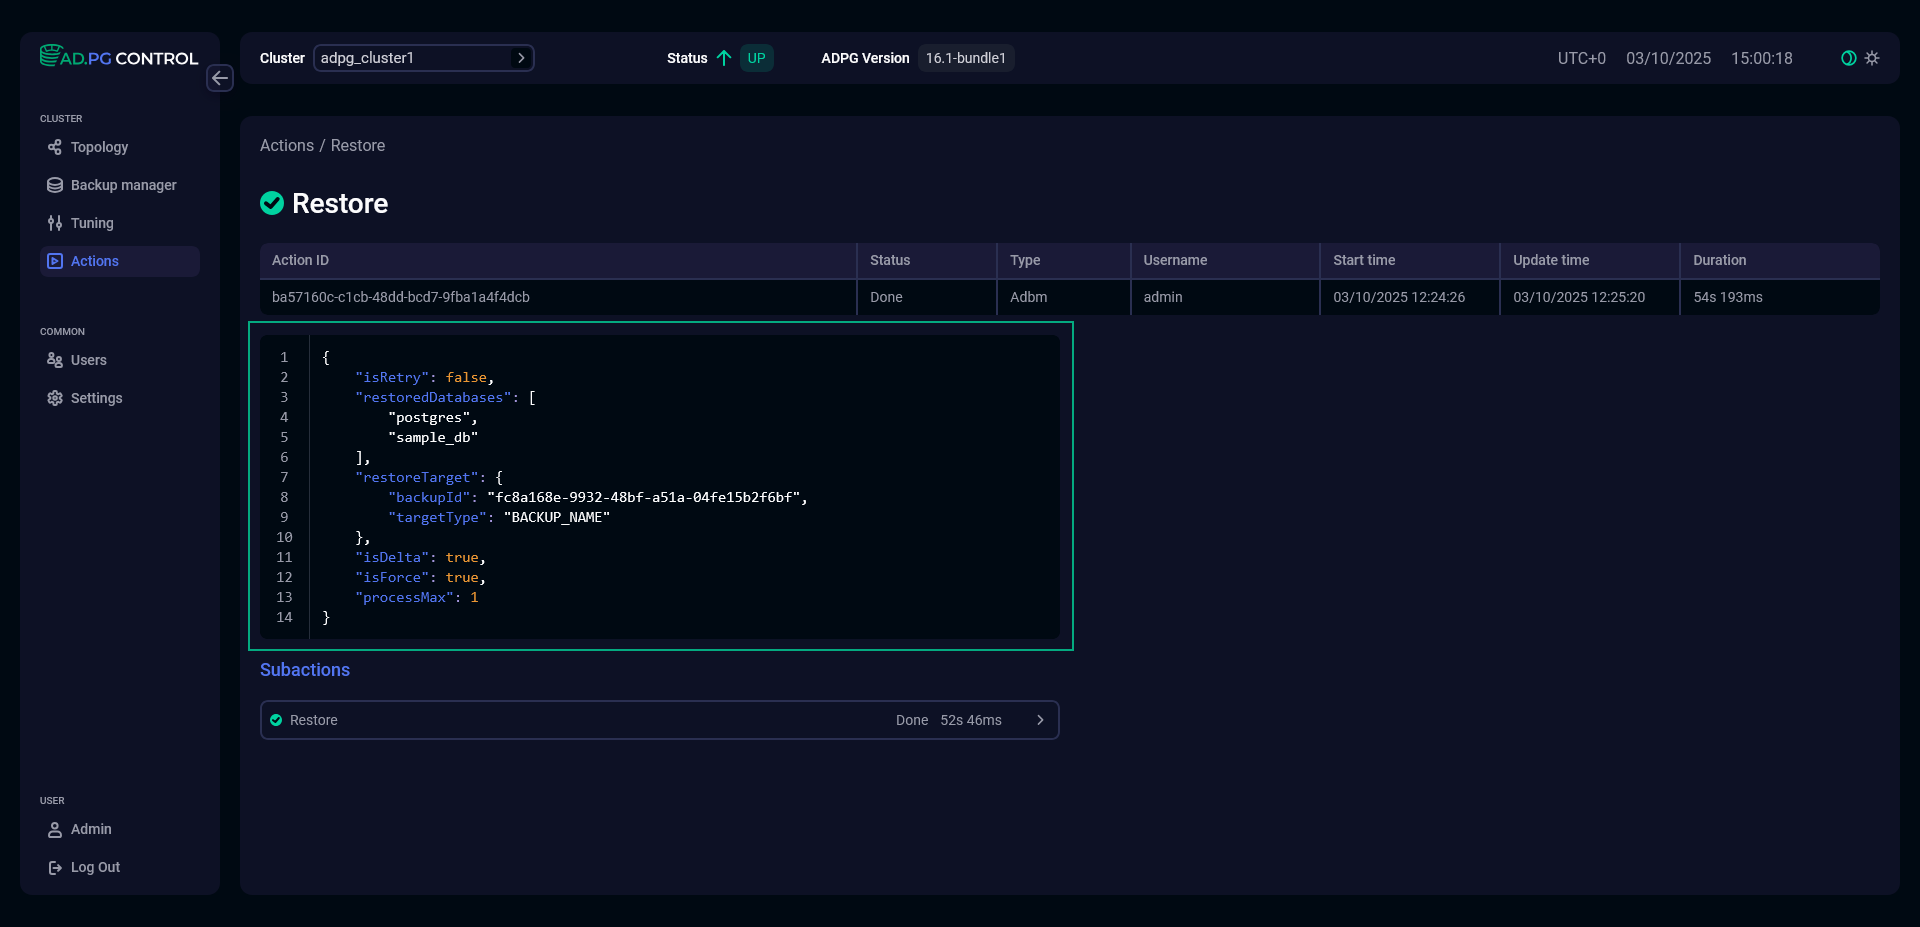Collapse the sidebar with the back arrow
This screenshot has height=927, width=1920.
(x=220, y=78)
